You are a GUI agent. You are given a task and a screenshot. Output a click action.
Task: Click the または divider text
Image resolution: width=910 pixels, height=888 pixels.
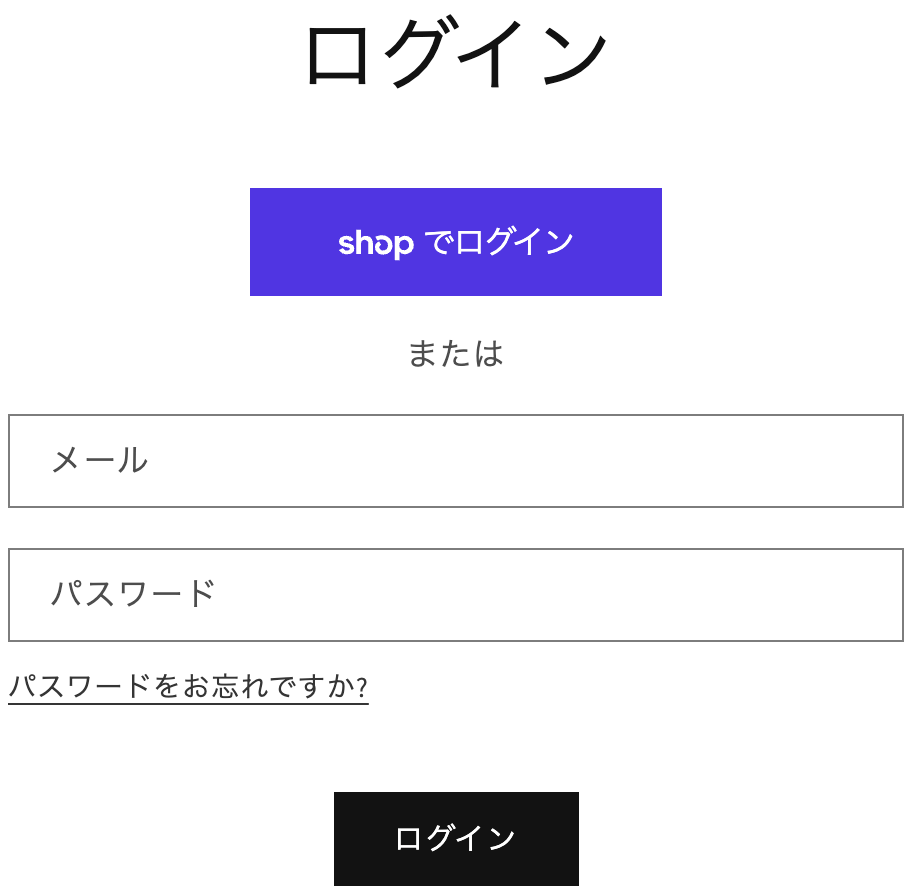coord(455,353)
